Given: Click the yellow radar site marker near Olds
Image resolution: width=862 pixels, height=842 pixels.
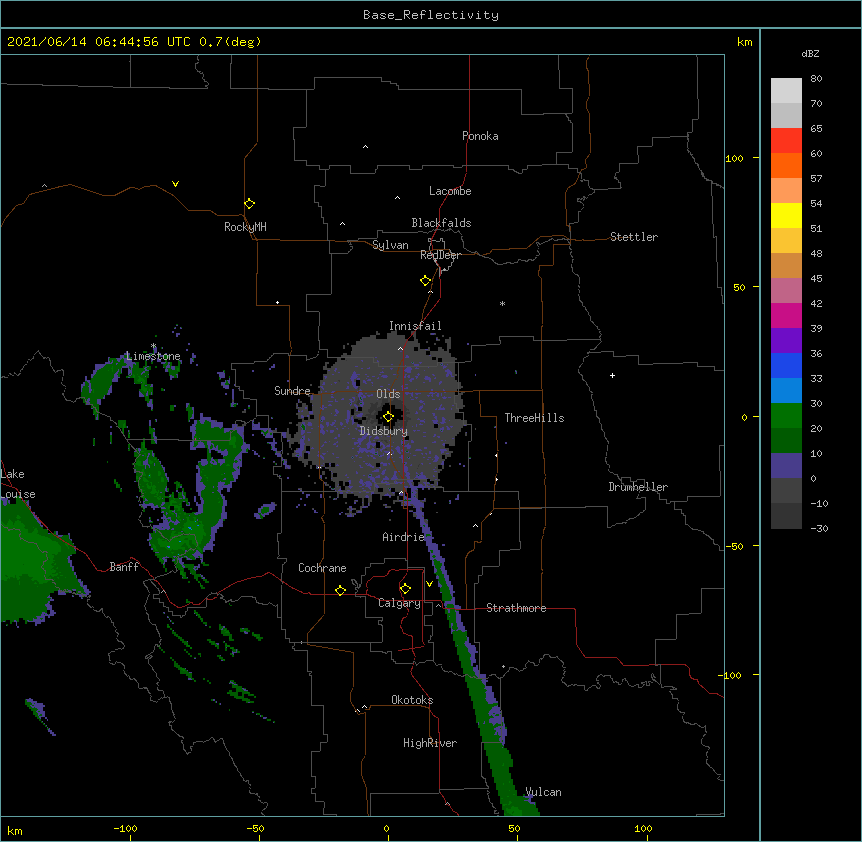Looking at the screenshot, I should [x=388, y=416].
